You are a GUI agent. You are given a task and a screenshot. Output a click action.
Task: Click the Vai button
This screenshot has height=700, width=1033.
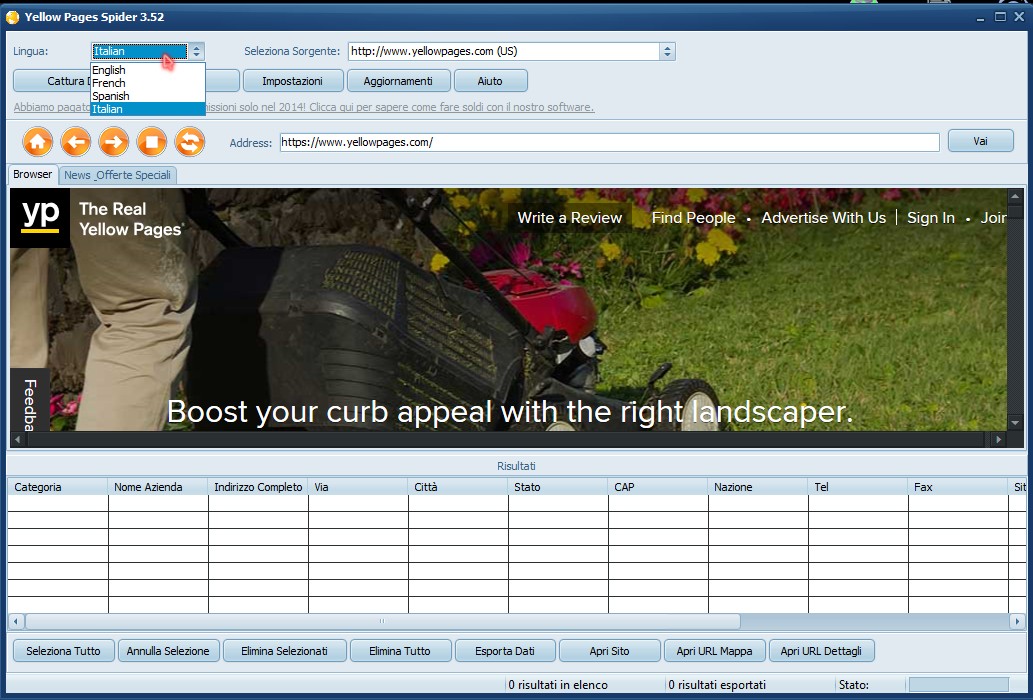(980, 141)
